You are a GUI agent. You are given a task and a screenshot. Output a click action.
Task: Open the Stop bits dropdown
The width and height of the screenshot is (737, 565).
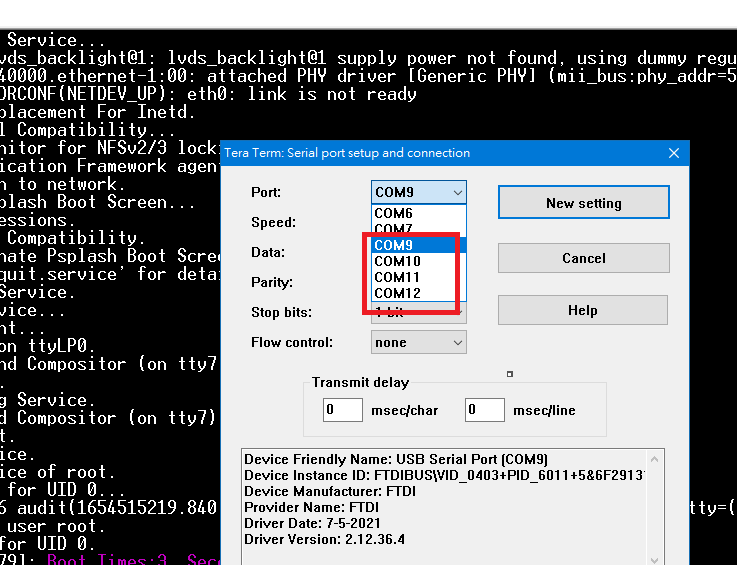(457, 313)
